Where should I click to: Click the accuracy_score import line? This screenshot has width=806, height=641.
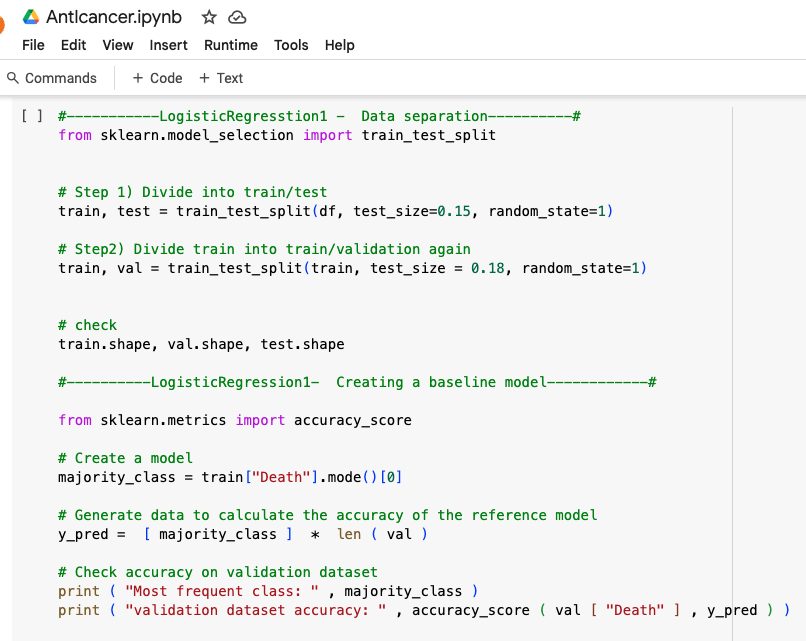pyautogui.click(x=234, y=420)
